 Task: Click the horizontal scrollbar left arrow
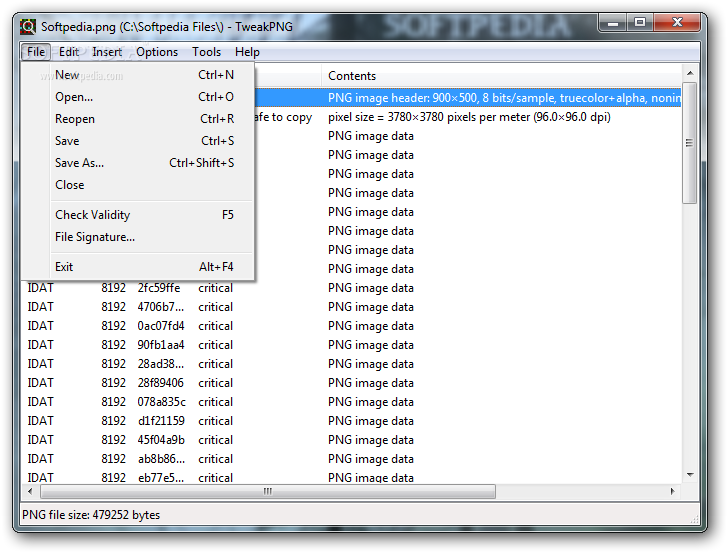(30, 491)
